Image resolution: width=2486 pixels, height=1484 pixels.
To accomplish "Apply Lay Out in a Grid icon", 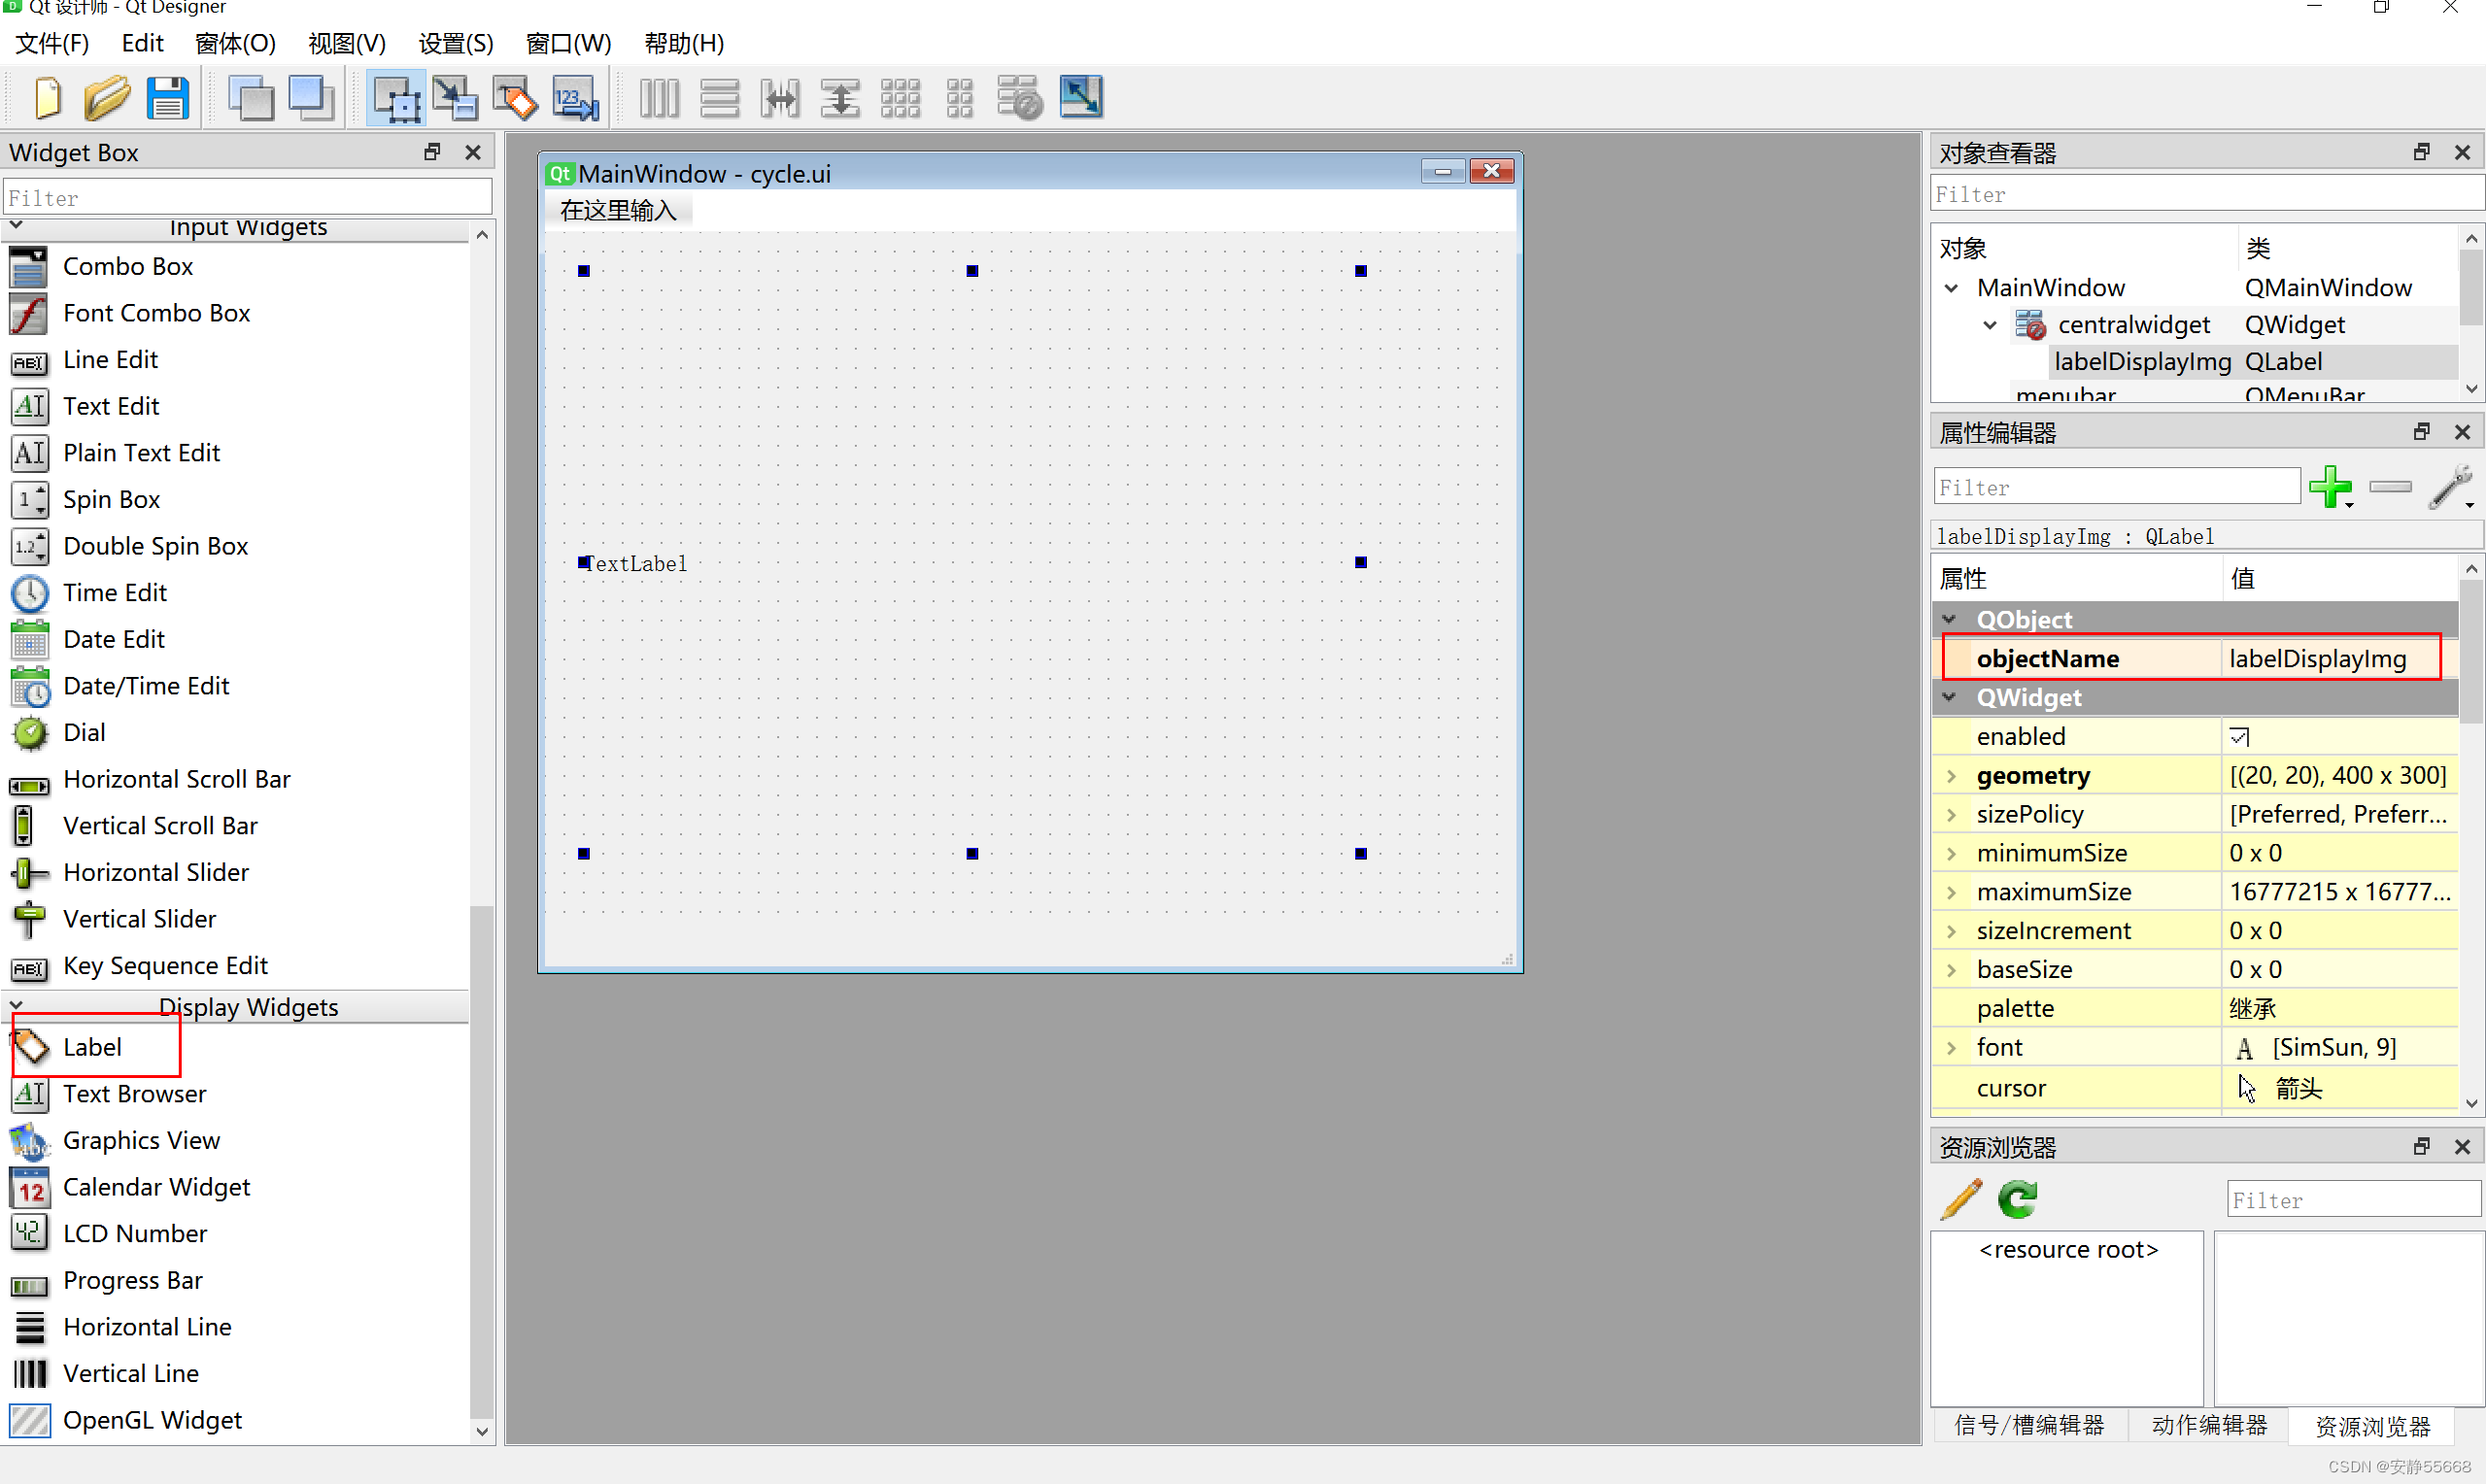I will click(900, 98).
